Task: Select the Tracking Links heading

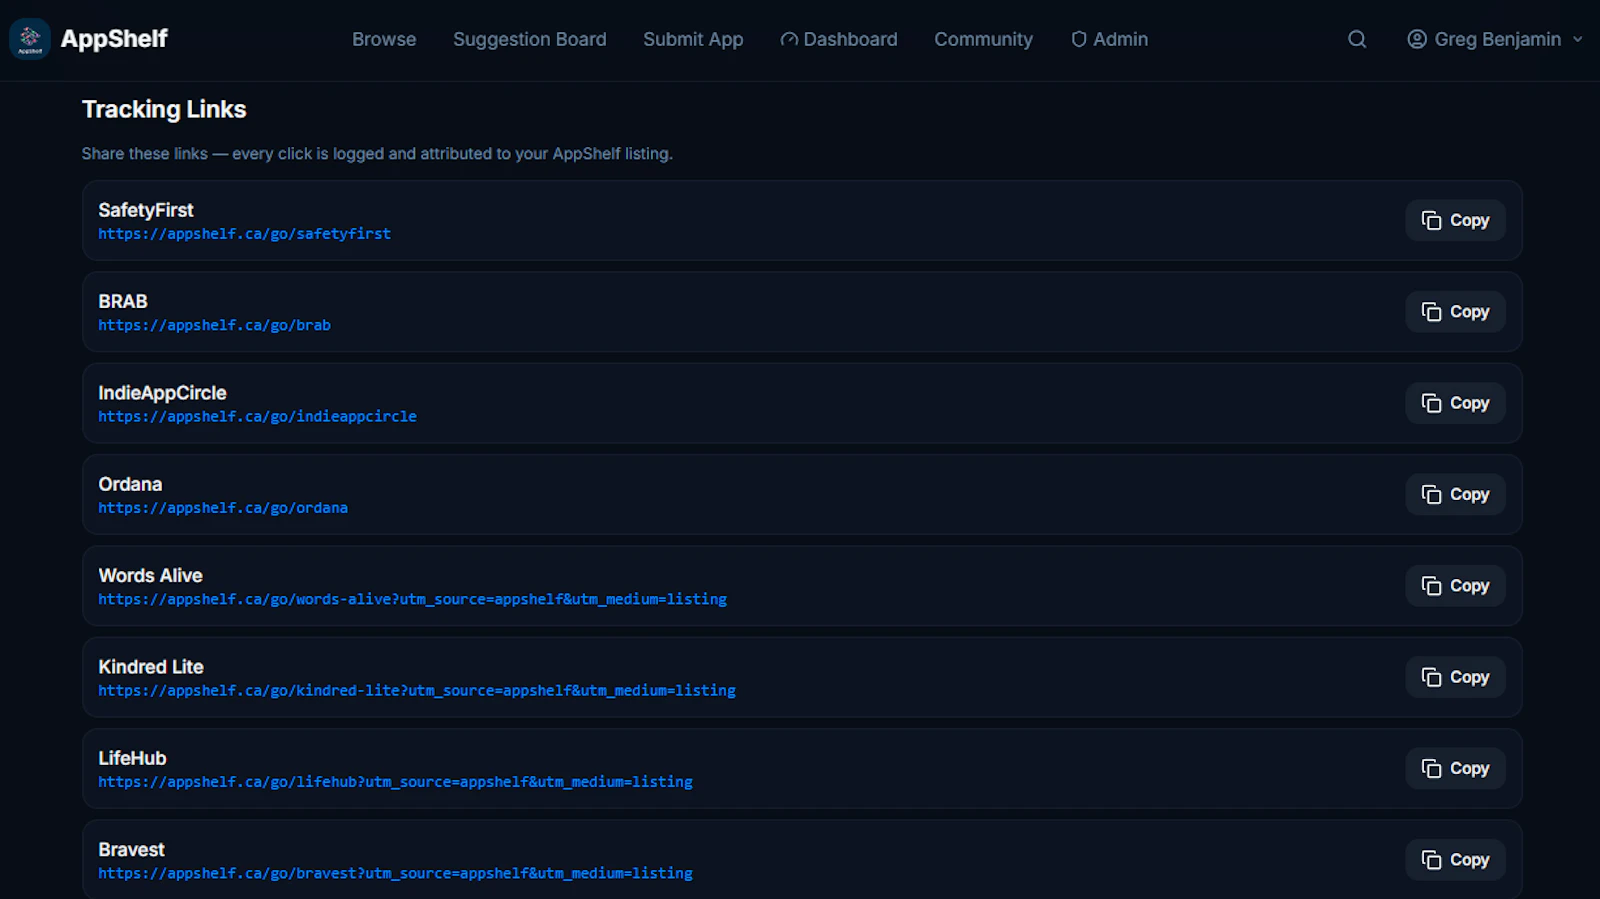Action: tap(164, 109)
